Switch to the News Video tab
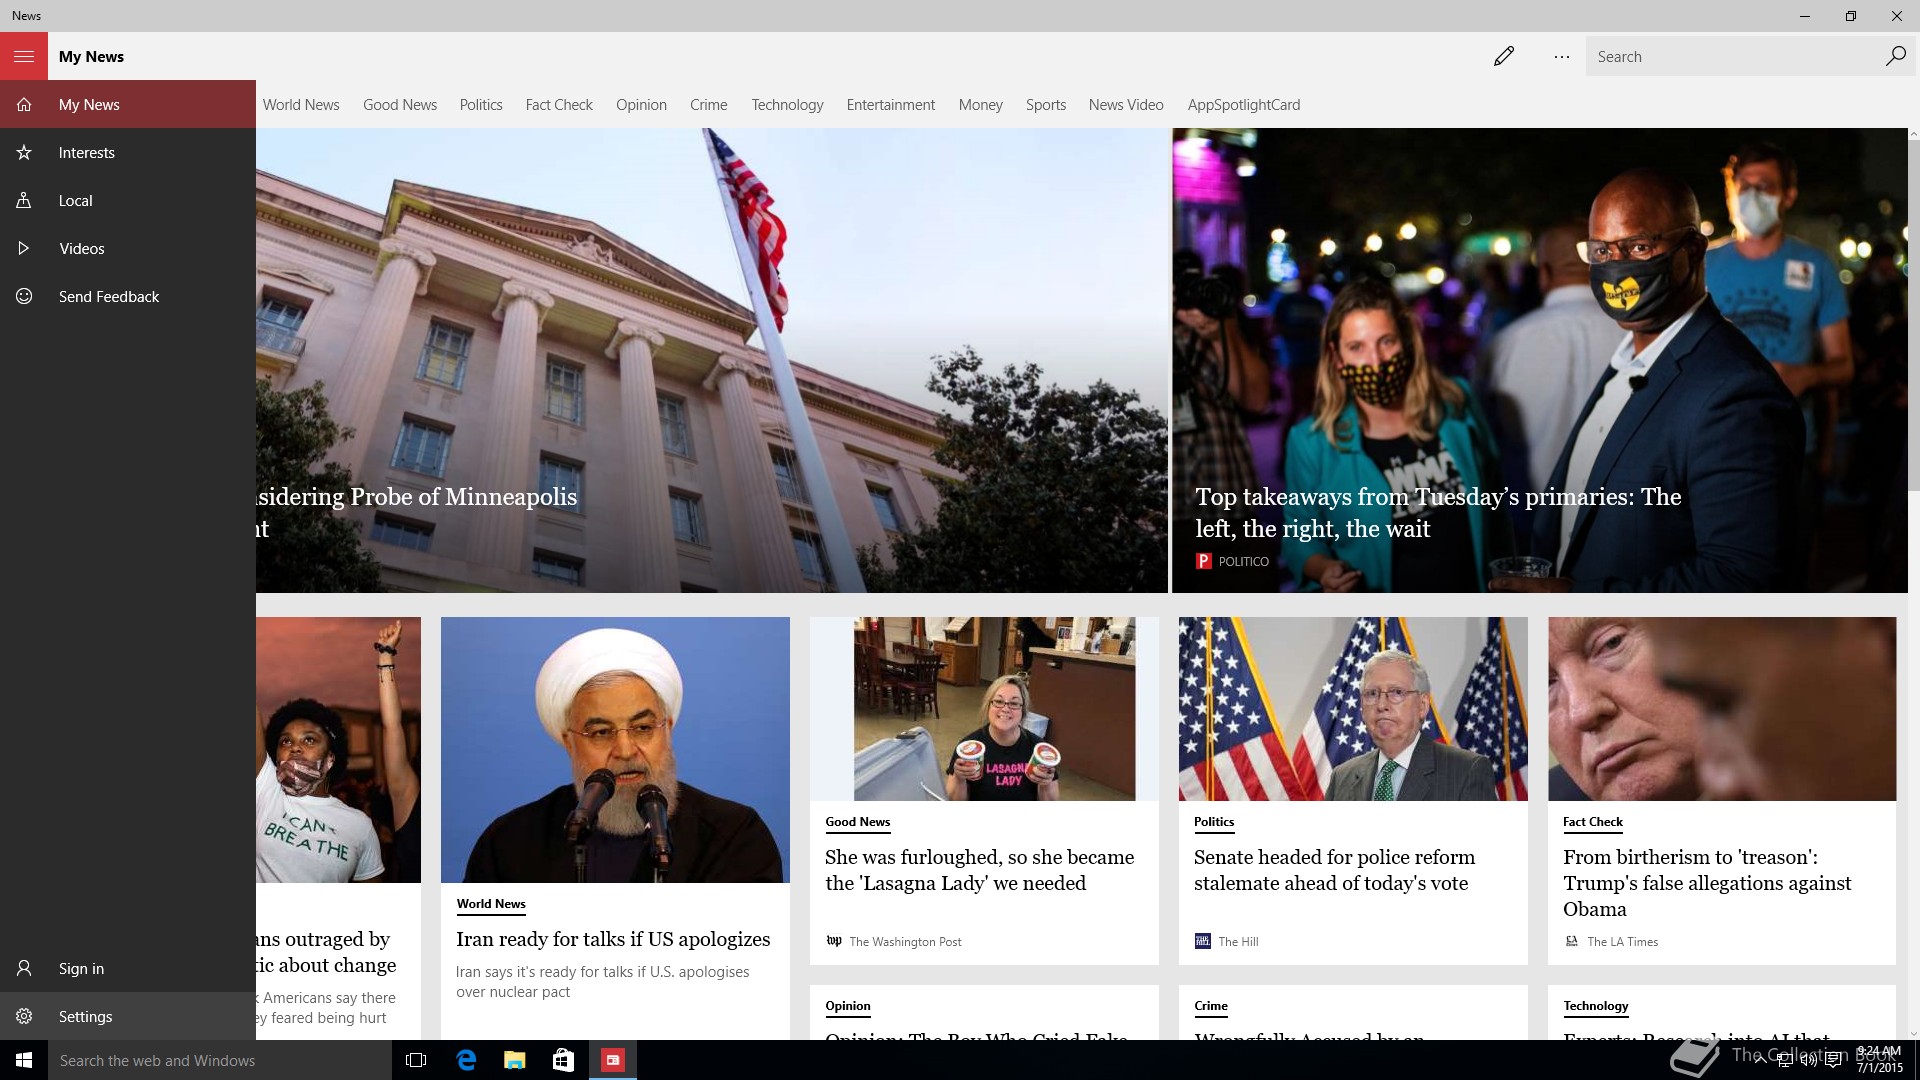1920x1080 pixels. pos(1126,104)
